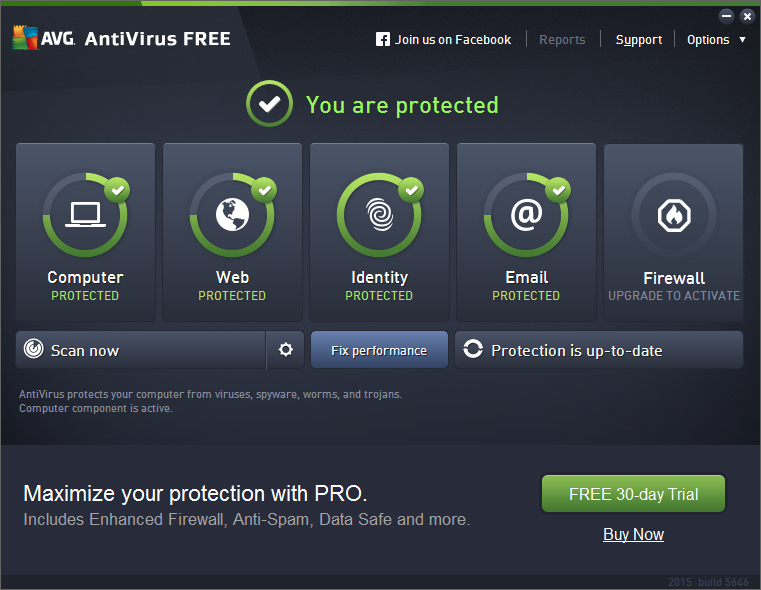Open the Firewall flame icon

673,215
